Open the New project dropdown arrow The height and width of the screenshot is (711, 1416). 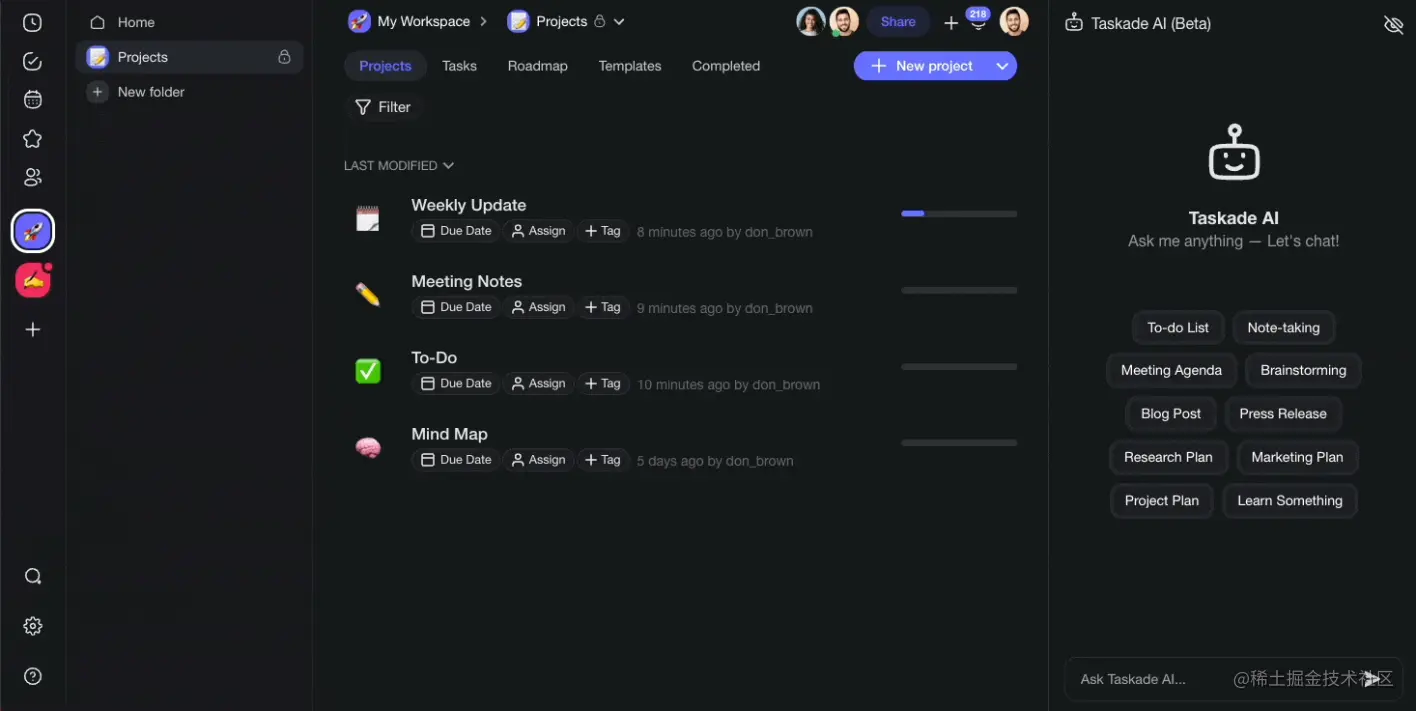pyautogui.click(x=1002, y=66)
